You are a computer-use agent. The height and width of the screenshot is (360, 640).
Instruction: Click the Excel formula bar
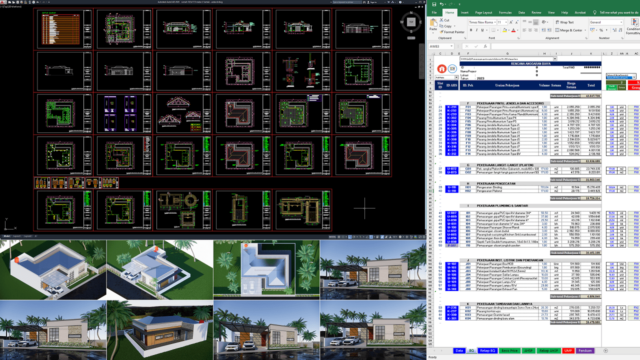click(565, 47)
